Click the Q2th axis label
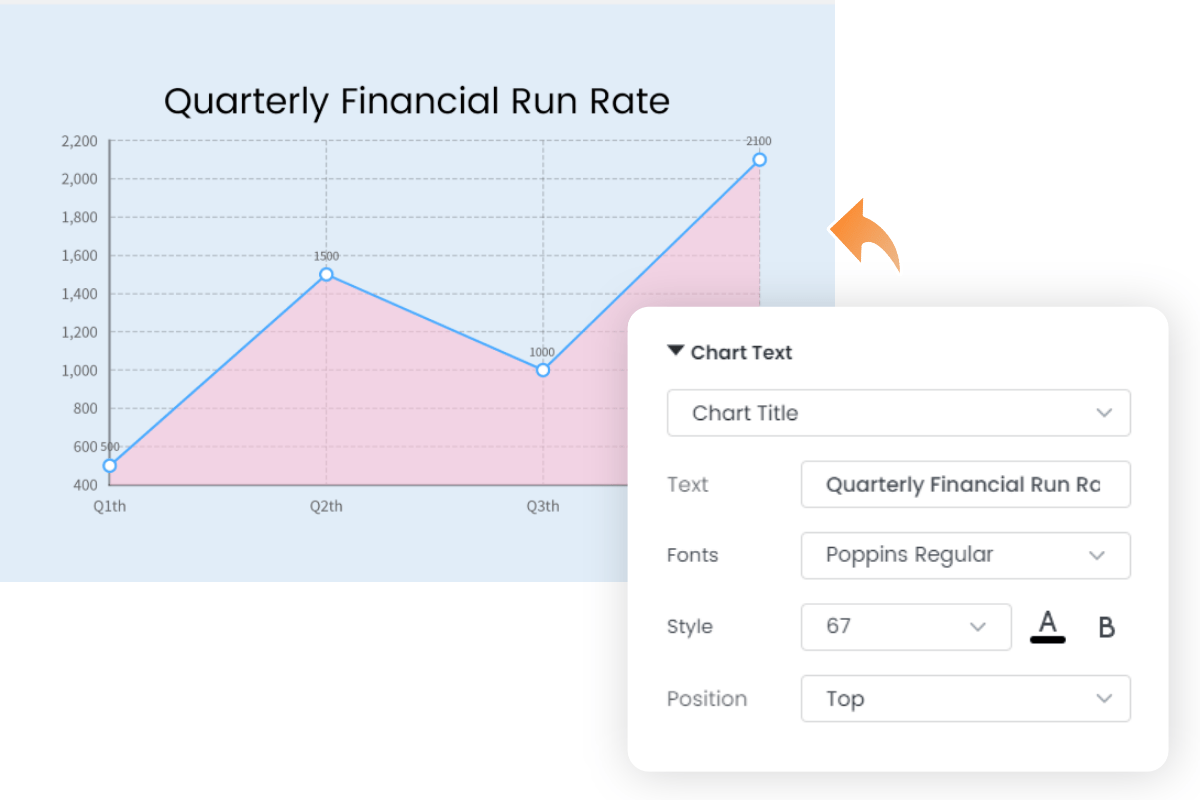 (325, 506)
